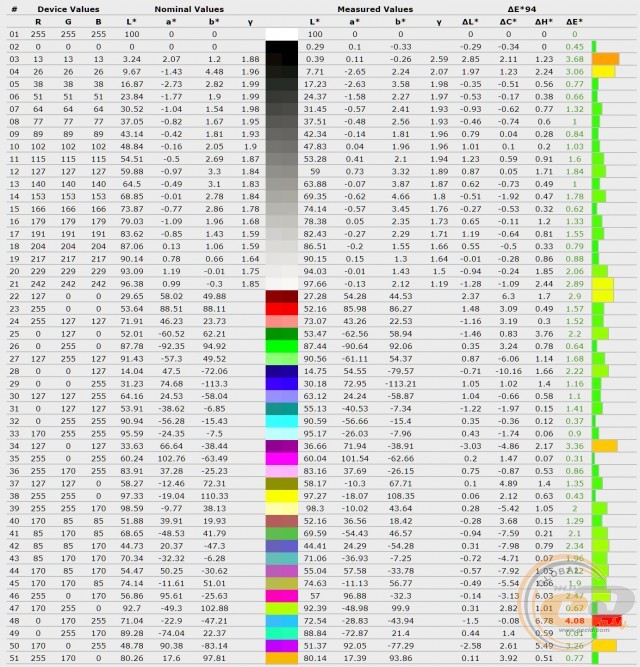Click the ΔE* value '3.68' in row 03

(x=575, y=59)
